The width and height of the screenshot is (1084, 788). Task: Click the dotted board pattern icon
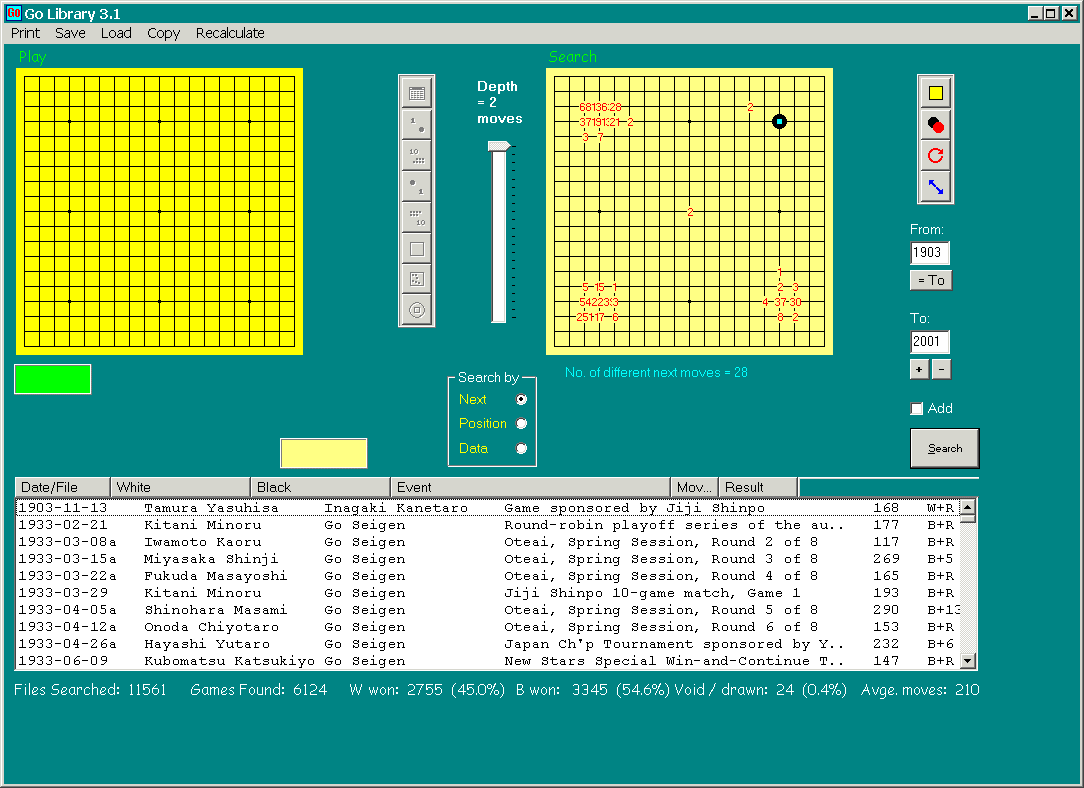(x=417, y=279)
